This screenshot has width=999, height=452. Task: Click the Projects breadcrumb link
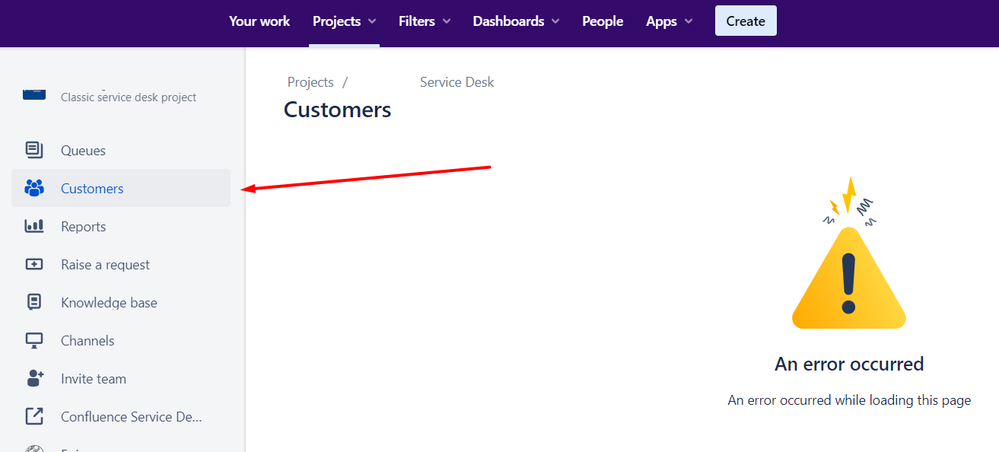pyautogui.click(x=310, y=82)
